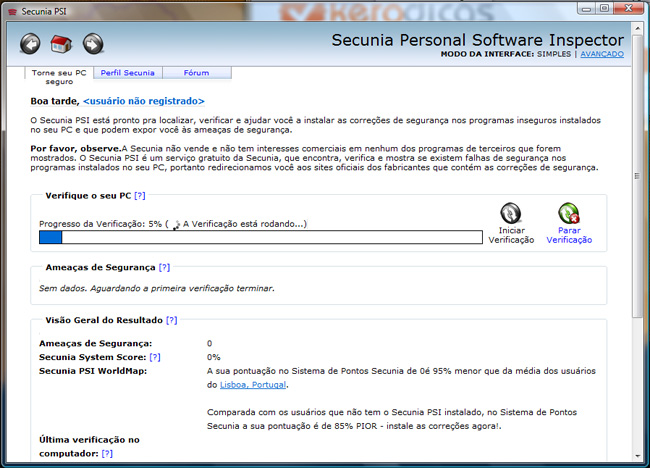The height and width of the screenshot is (468, 650).
Task: Maximize the Secunia PSI window
Action: 604,9
